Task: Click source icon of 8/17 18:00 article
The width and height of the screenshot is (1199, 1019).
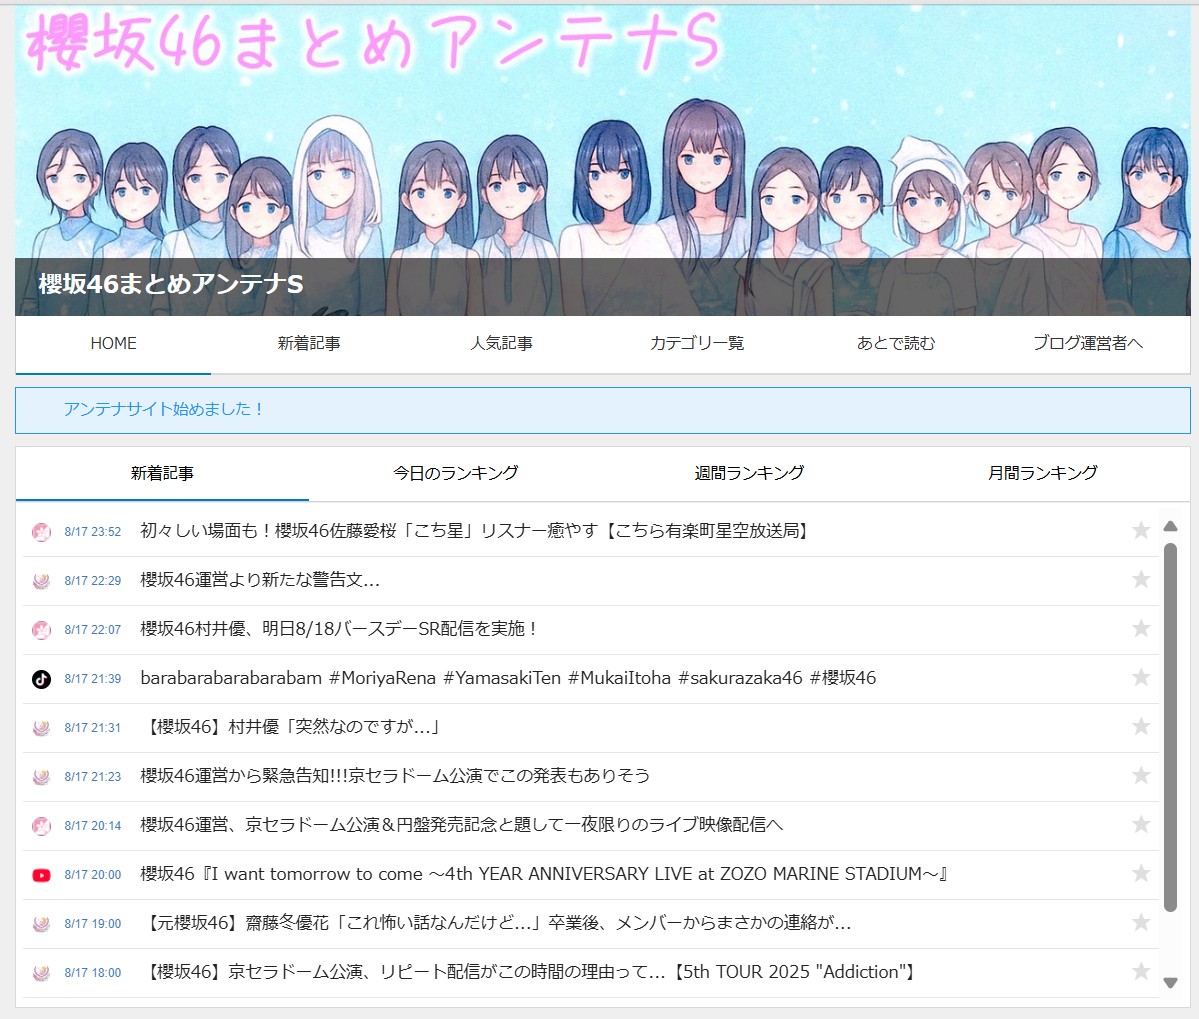Action: coord(41,972)
